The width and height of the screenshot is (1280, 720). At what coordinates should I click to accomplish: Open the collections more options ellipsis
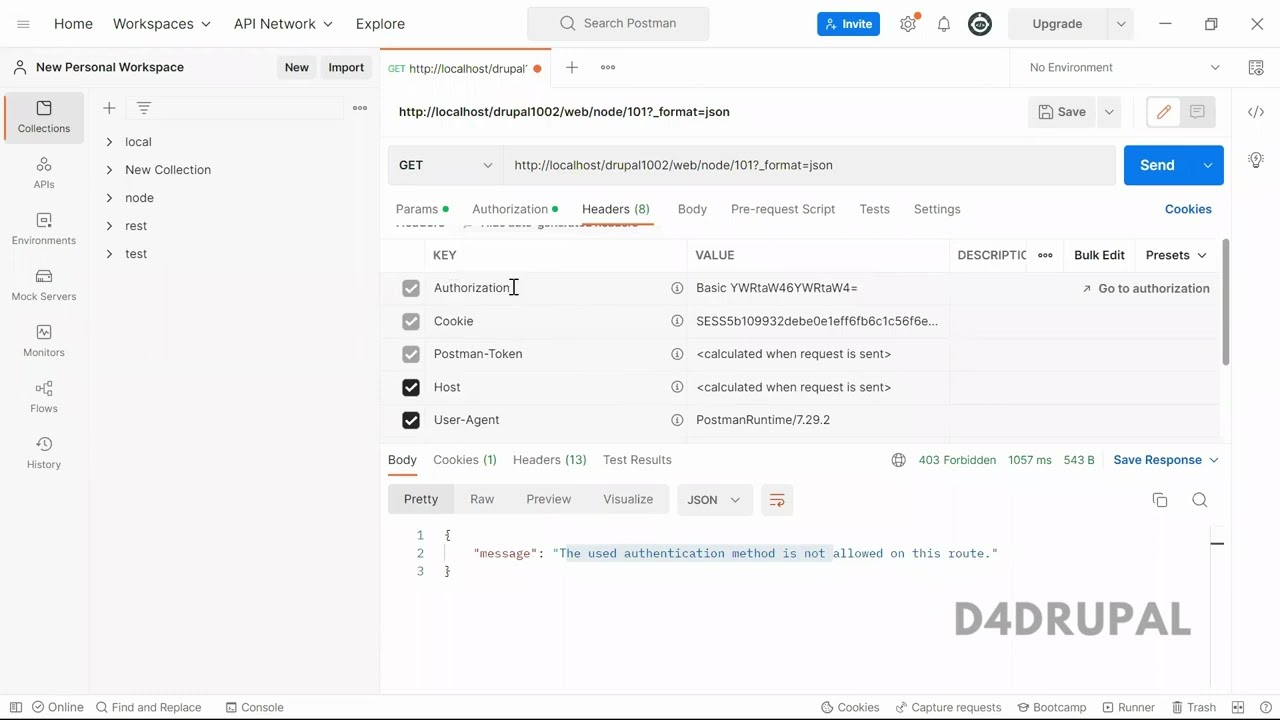click(360, 108)
